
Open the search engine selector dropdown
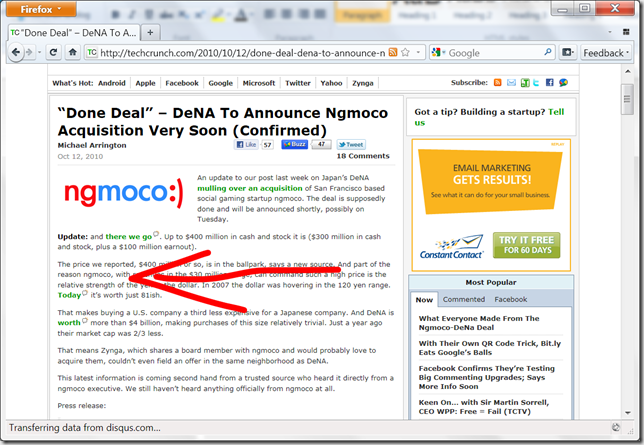[x=437, y=52]
